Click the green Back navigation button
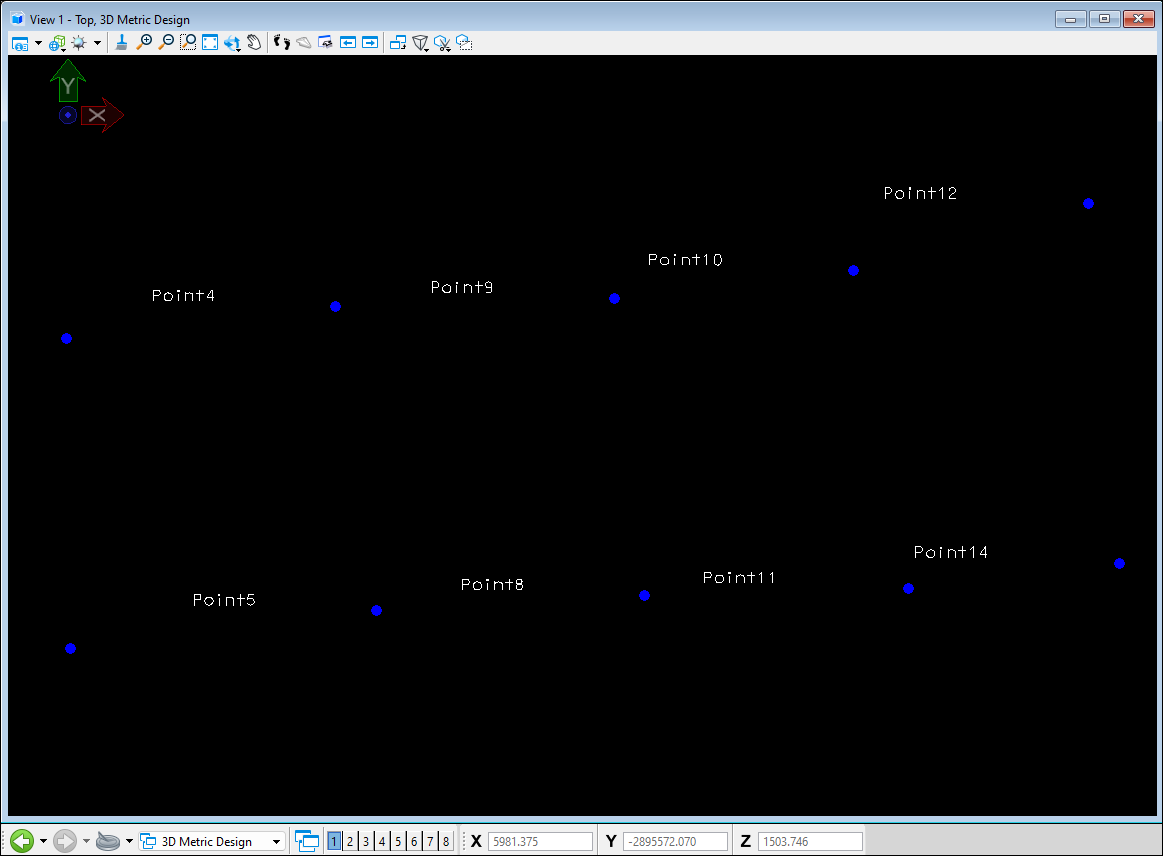Screen dimensions: 1163x856 click(22, 842)
